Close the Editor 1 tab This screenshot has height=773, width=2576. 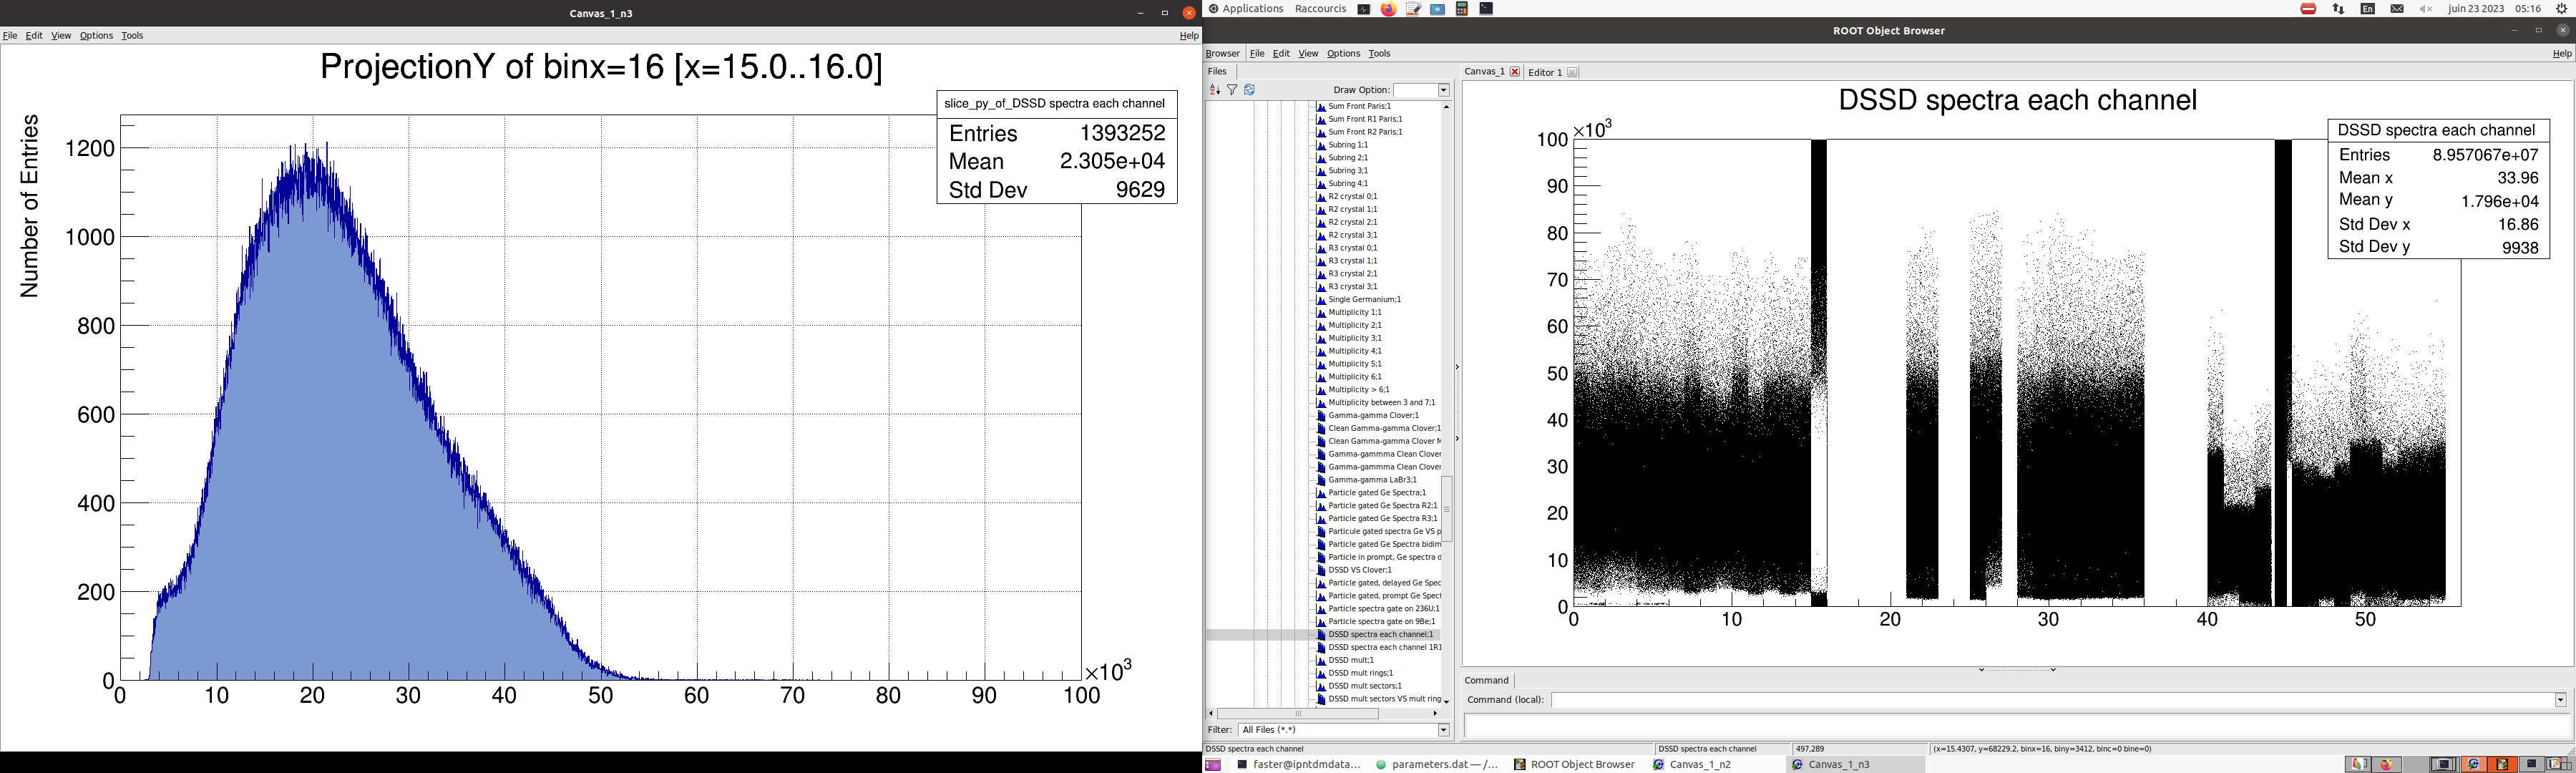click(x=1572, y=73)
